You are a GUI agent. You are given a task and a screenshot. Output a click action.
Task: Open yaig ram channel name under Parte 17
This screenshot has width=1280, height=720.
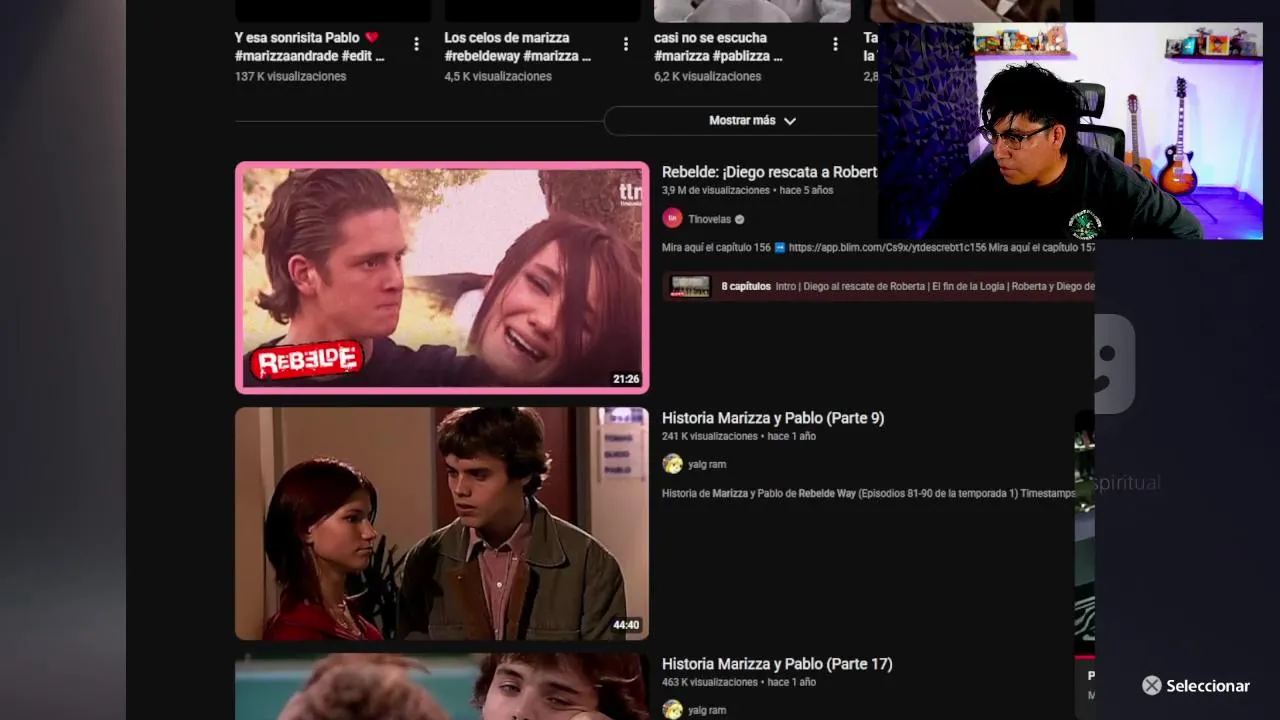point(707,710)
